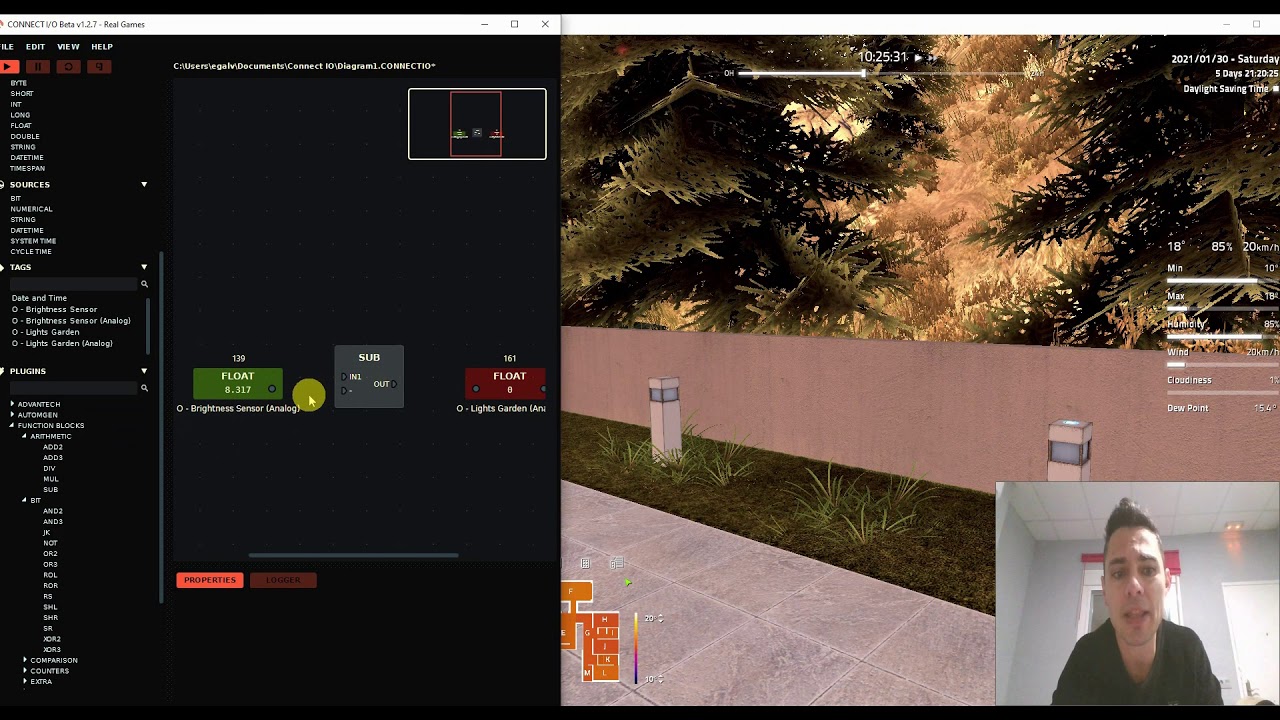
Task: Select the NUMERICAL source item
Action: 31,209
